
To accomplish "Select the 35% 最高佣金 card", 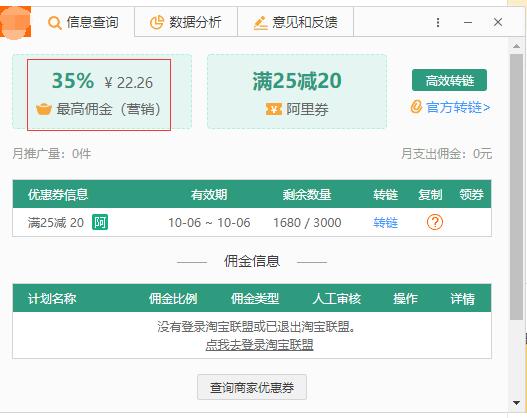I will coord(99,95).
